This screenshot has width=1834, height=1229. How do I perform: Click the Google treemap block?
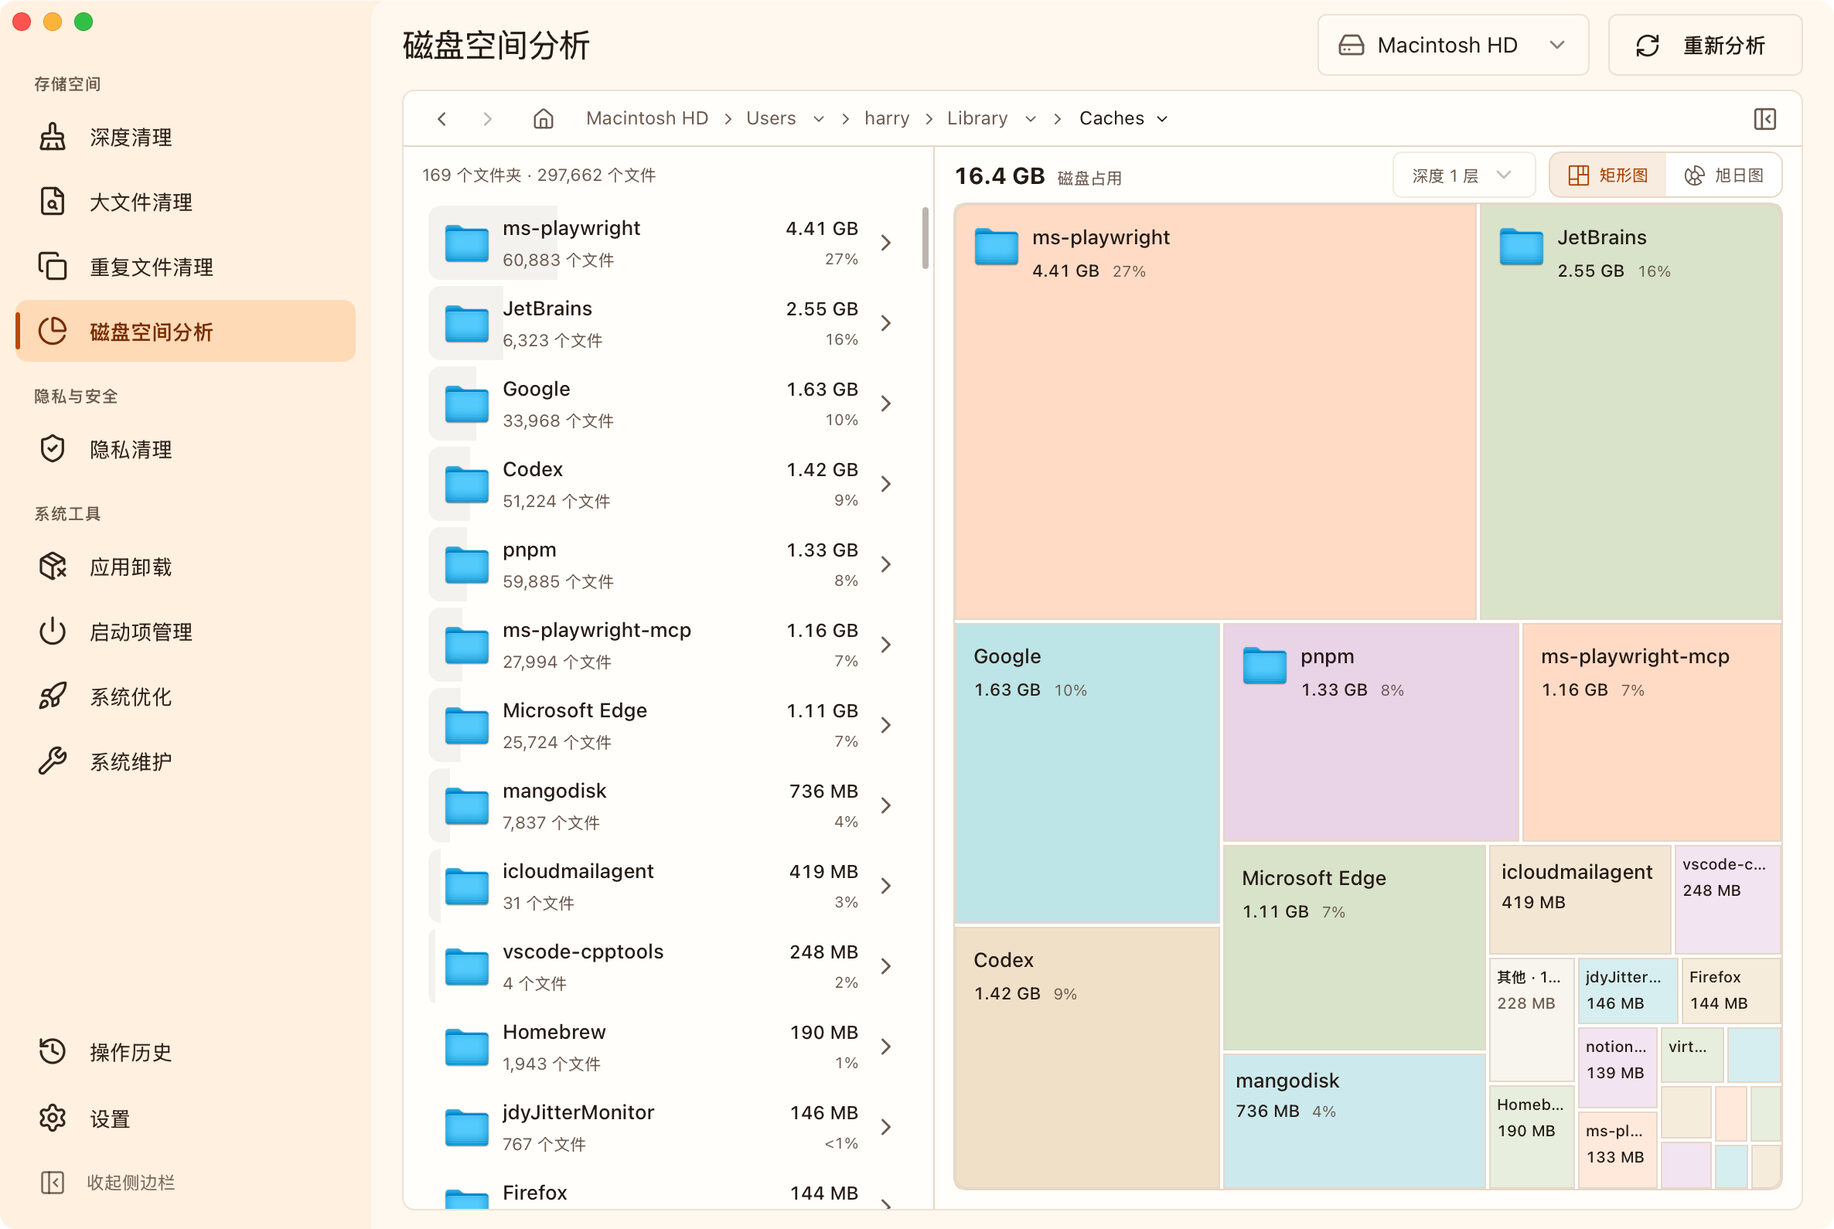[x=1087, y=773]
